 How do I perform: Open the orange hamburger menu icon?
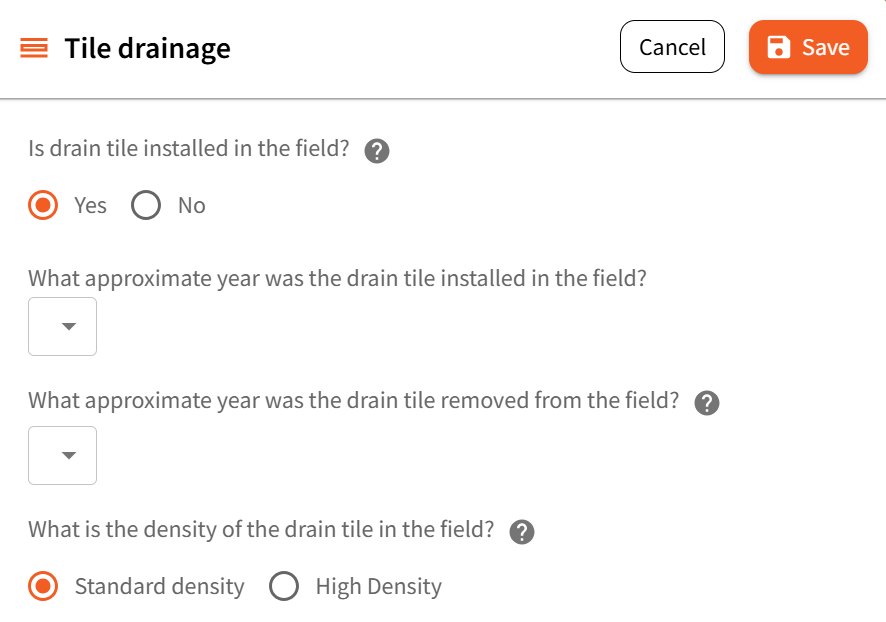[x=34, y=48]
